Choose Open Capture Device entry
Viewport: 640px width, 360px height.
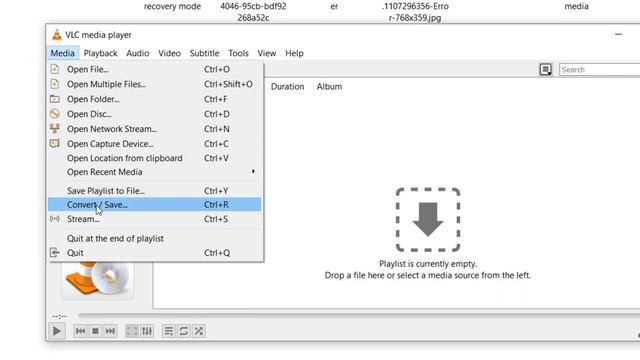155,144
